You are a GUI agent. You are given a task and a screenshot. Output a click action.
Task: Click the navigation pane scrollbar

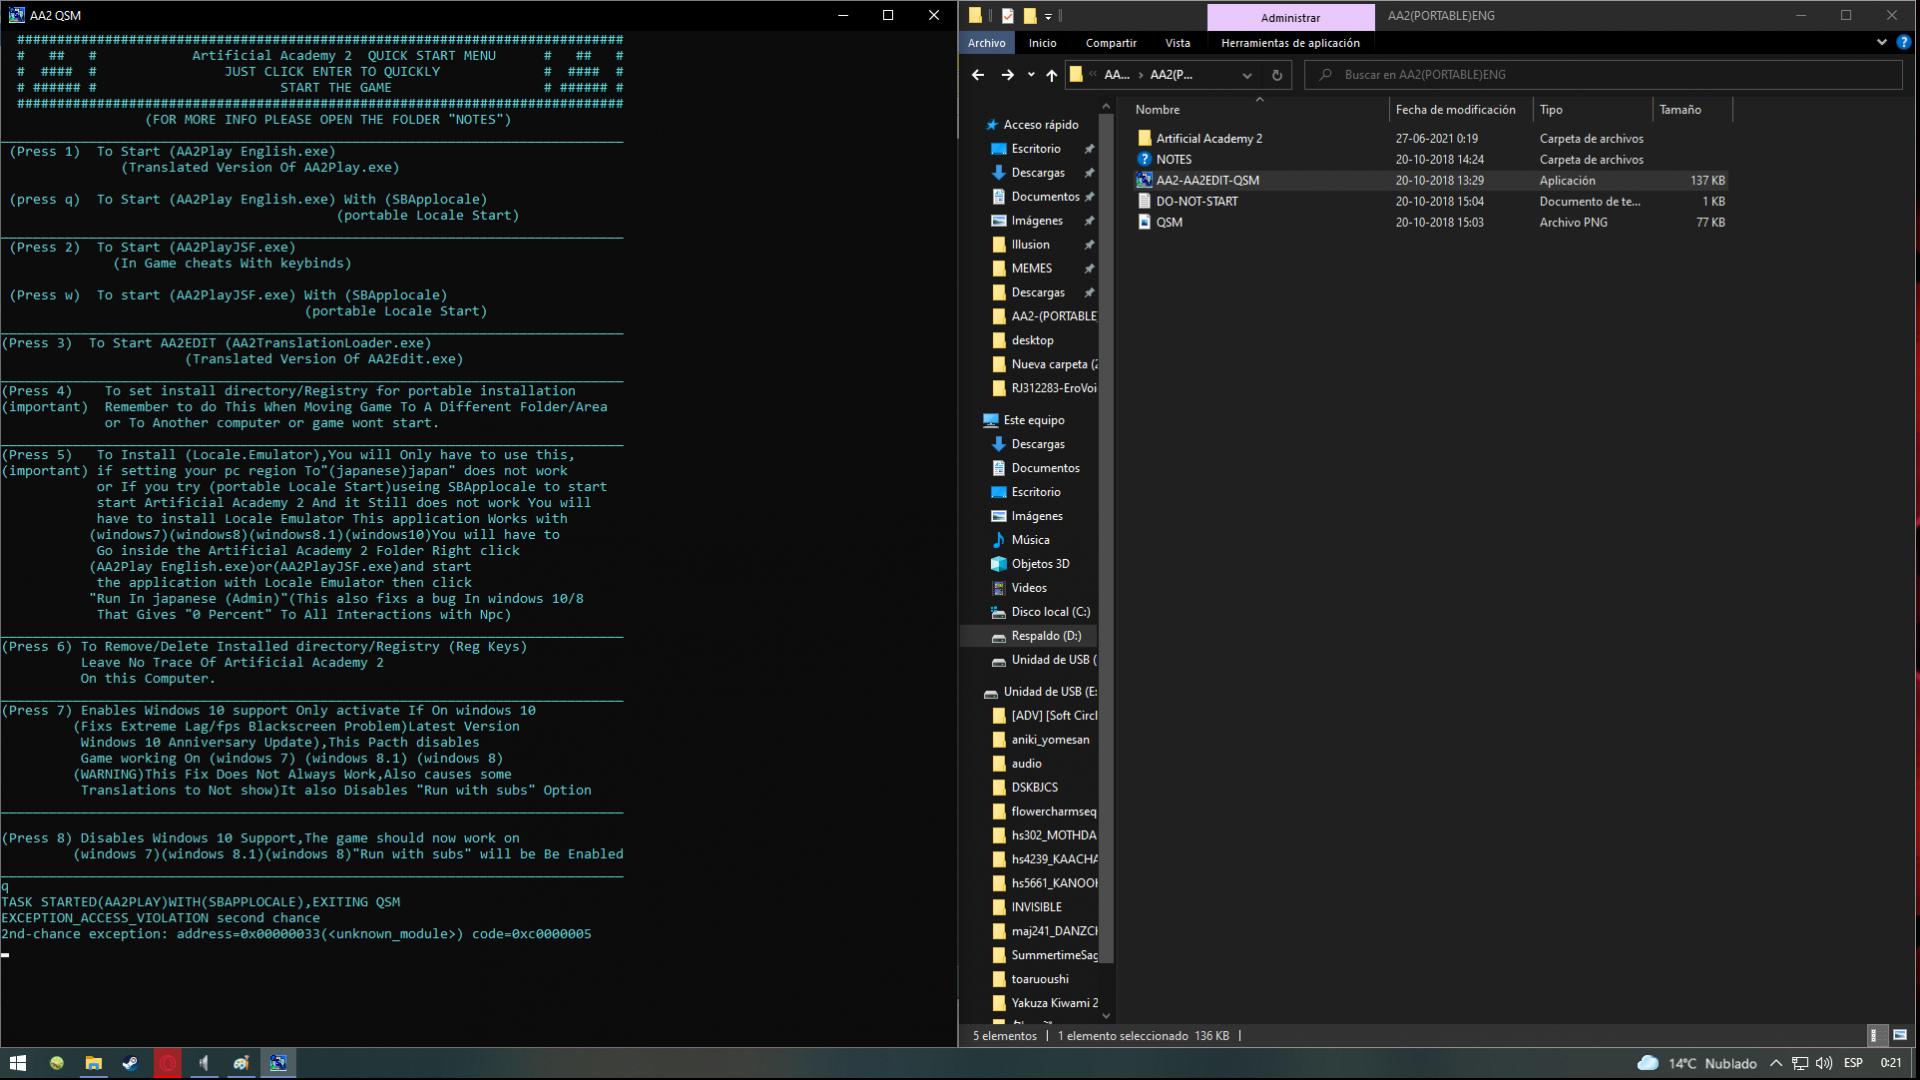tap(1105, 540)
